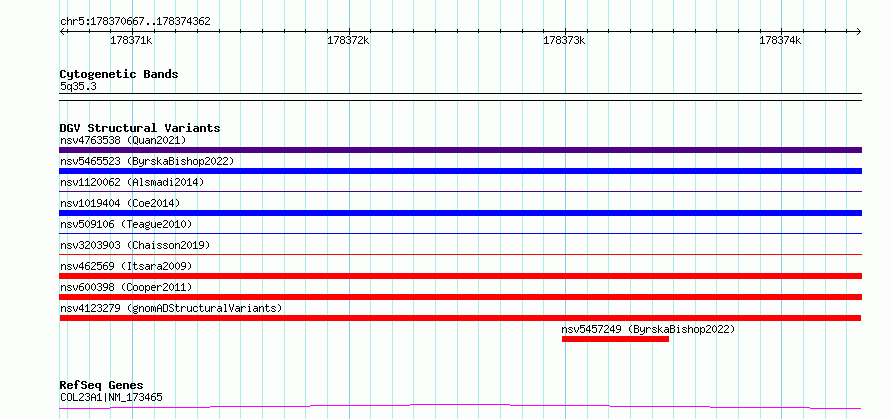The height and width of the screenshot is (419, 890).
Task: Click the blue nsv5465523 variant bar
Action: 460,171
